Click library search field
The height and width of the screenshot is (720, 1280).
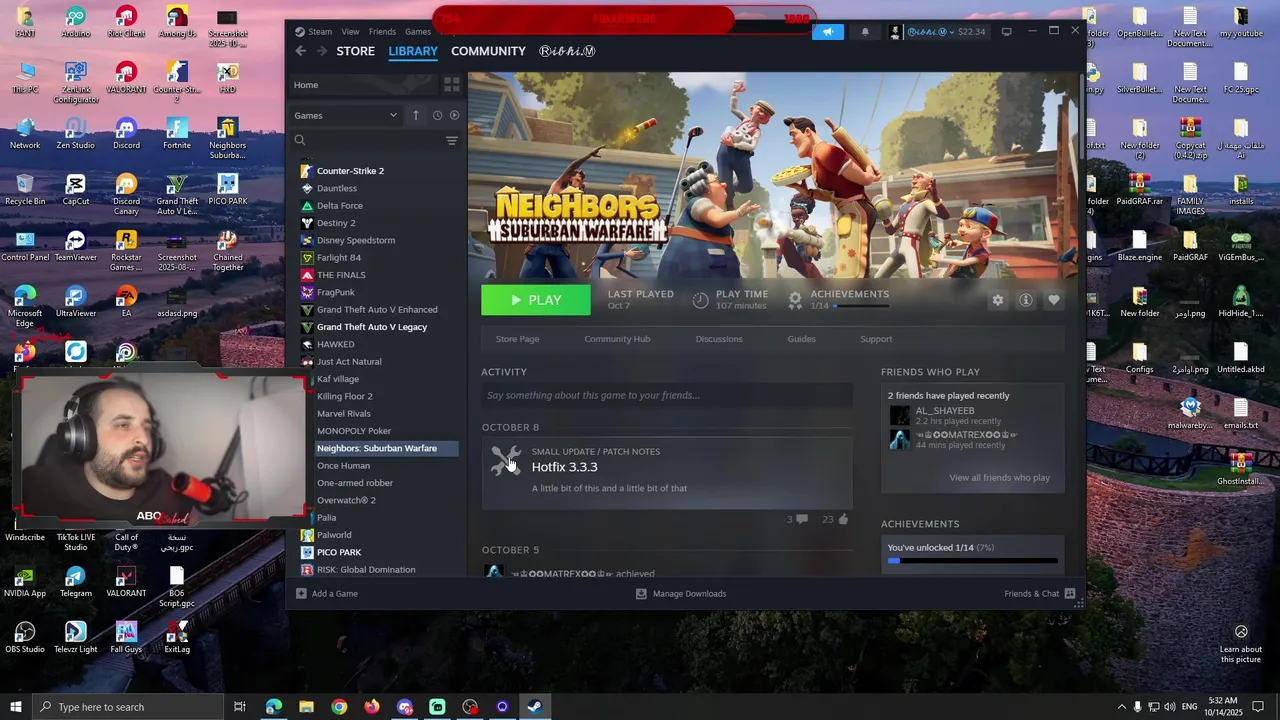365,141
